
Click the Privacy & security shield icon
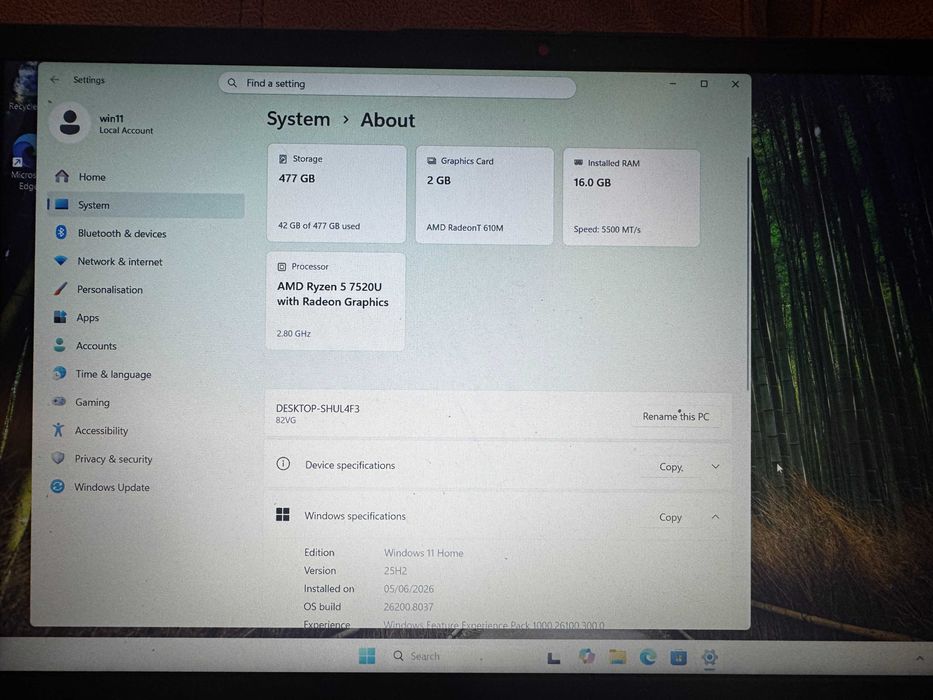click(58, 458)
